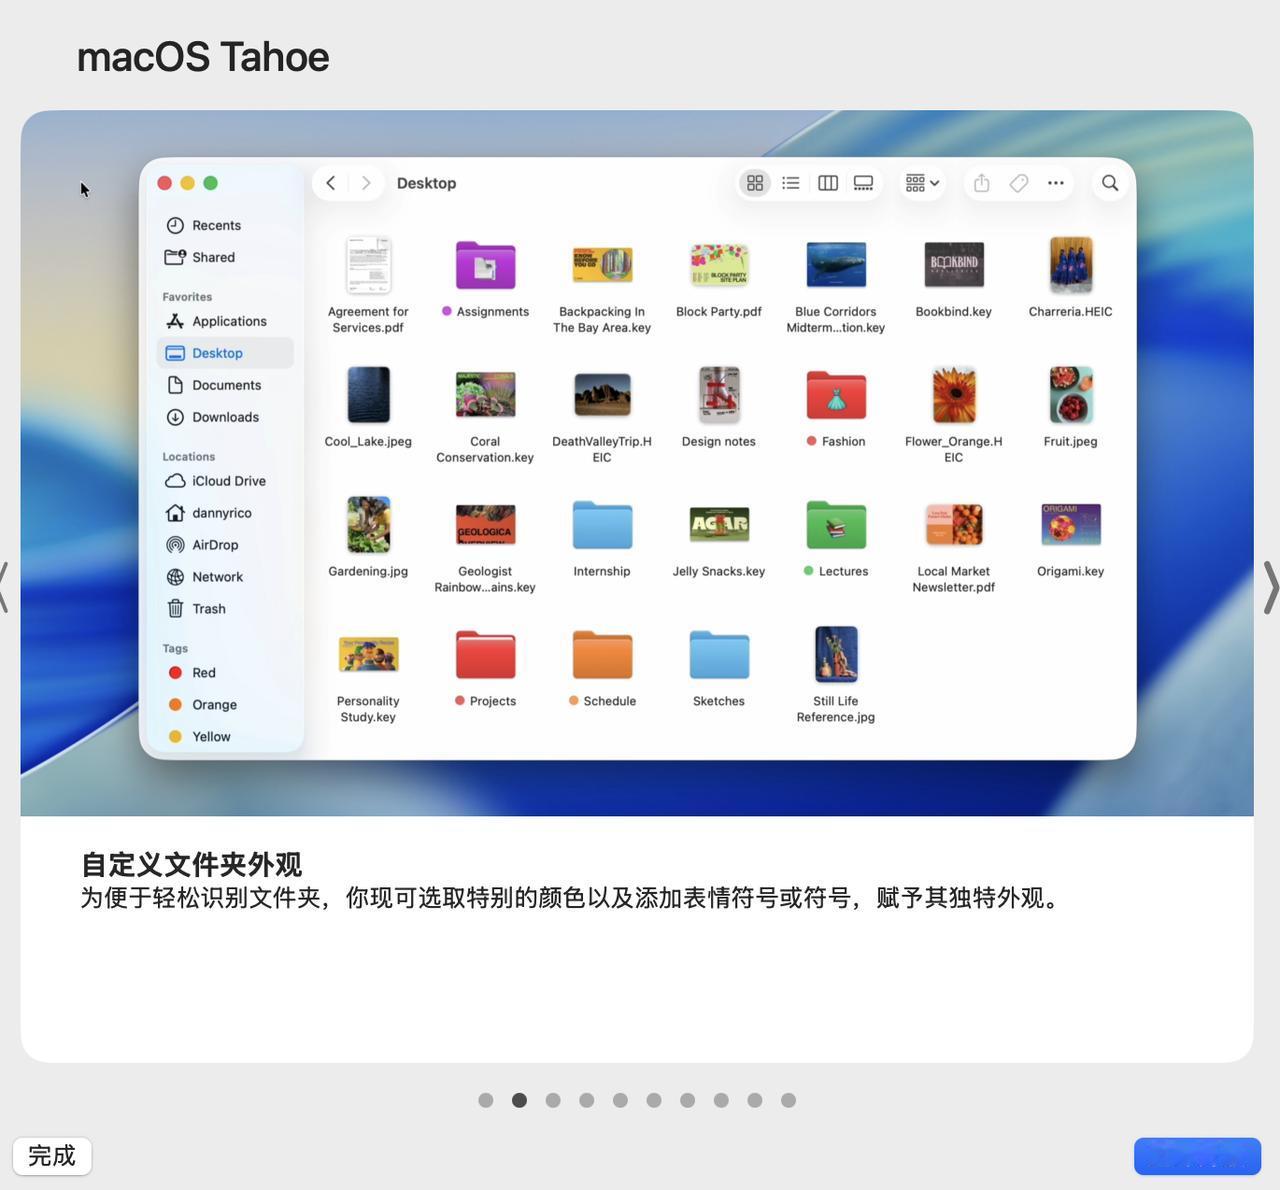
Task: Select the Bookbind.key file
Action: pos(954,265)
